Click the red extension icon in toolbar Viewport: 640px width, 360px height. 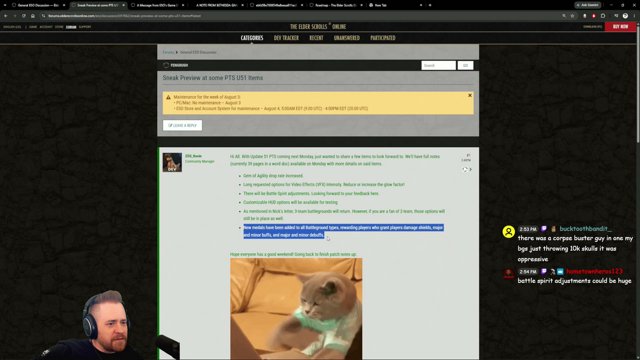pyautogui.click(x=593, y=16)
